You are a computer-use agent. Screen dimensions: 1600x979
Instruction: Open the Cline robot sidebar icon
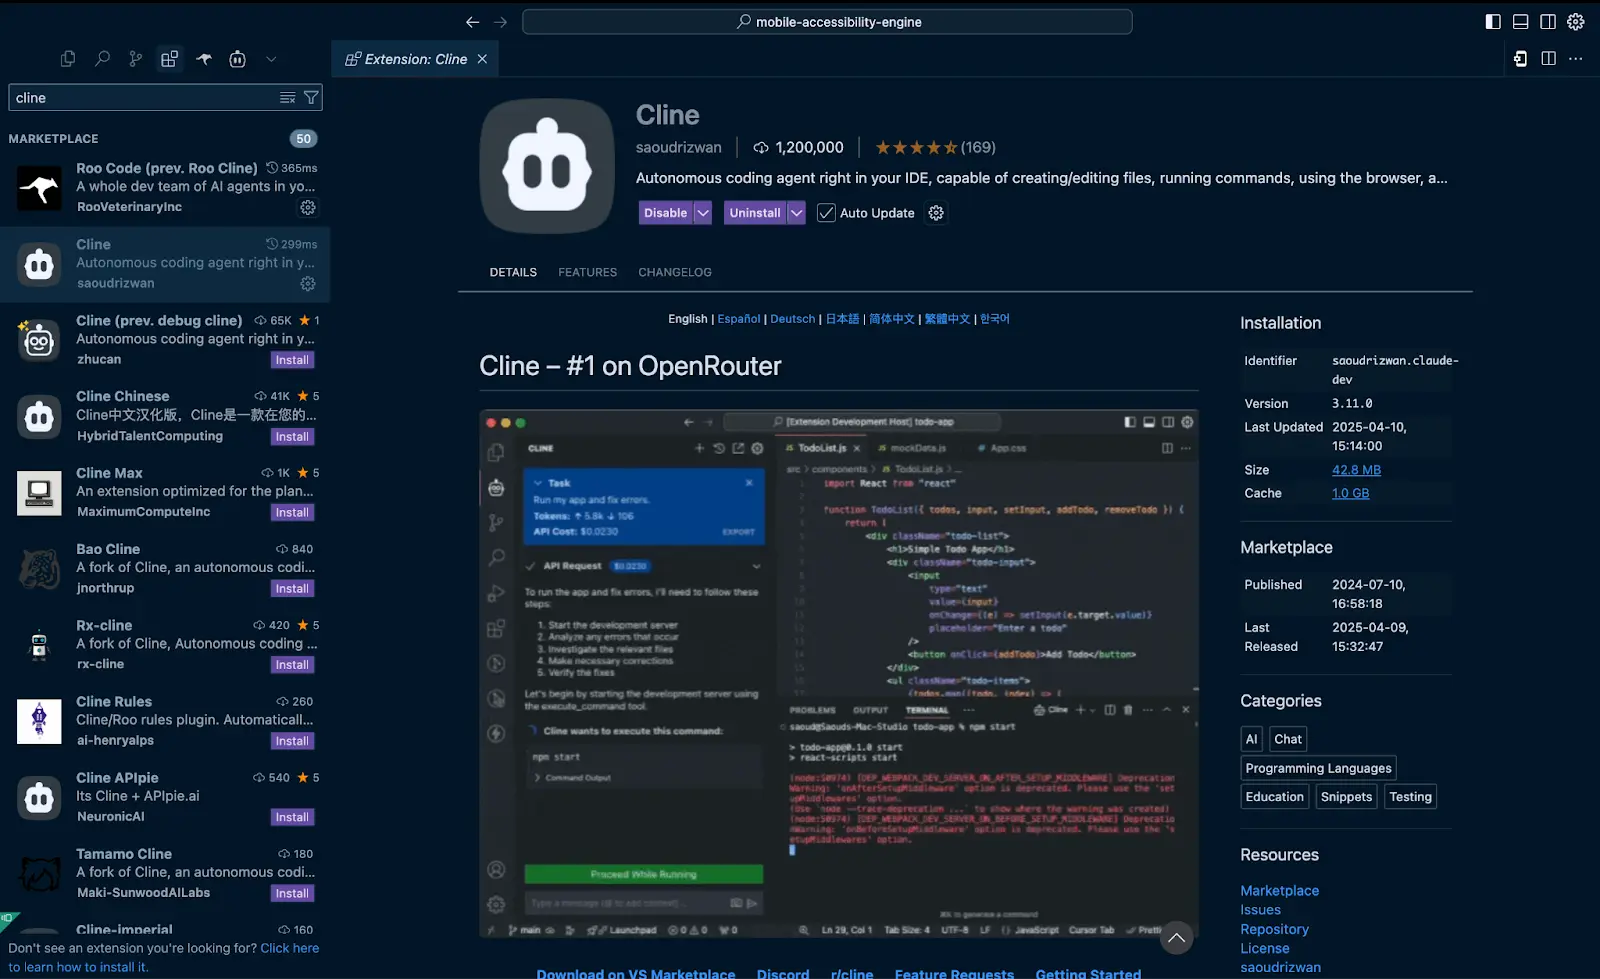click(x=237, y=58)
